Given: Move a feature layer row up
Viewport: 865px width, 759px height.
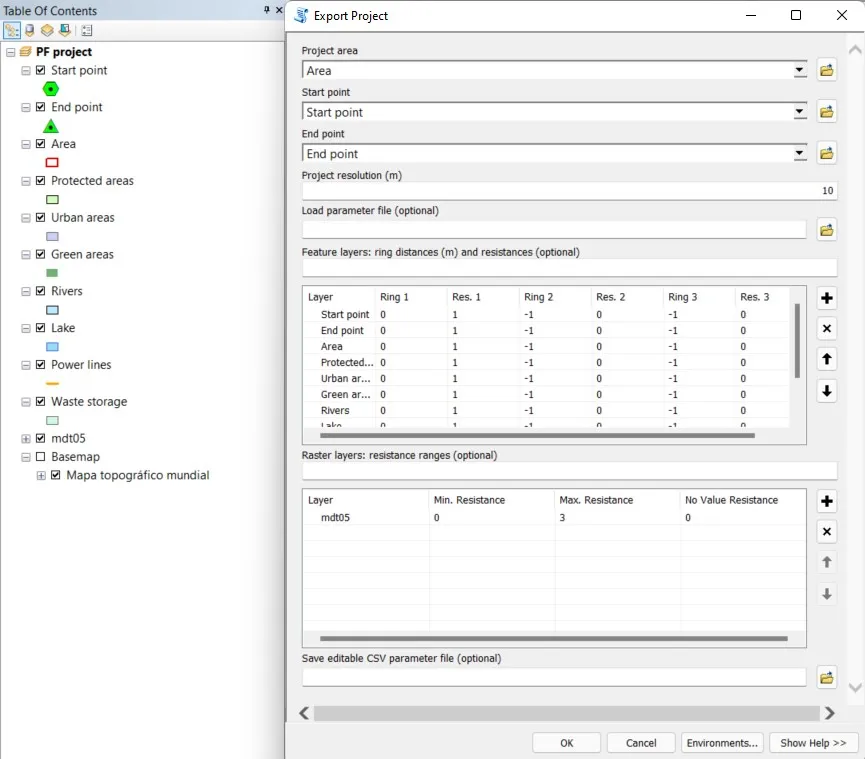Looking at the screenshot, I should pos(827,359).
